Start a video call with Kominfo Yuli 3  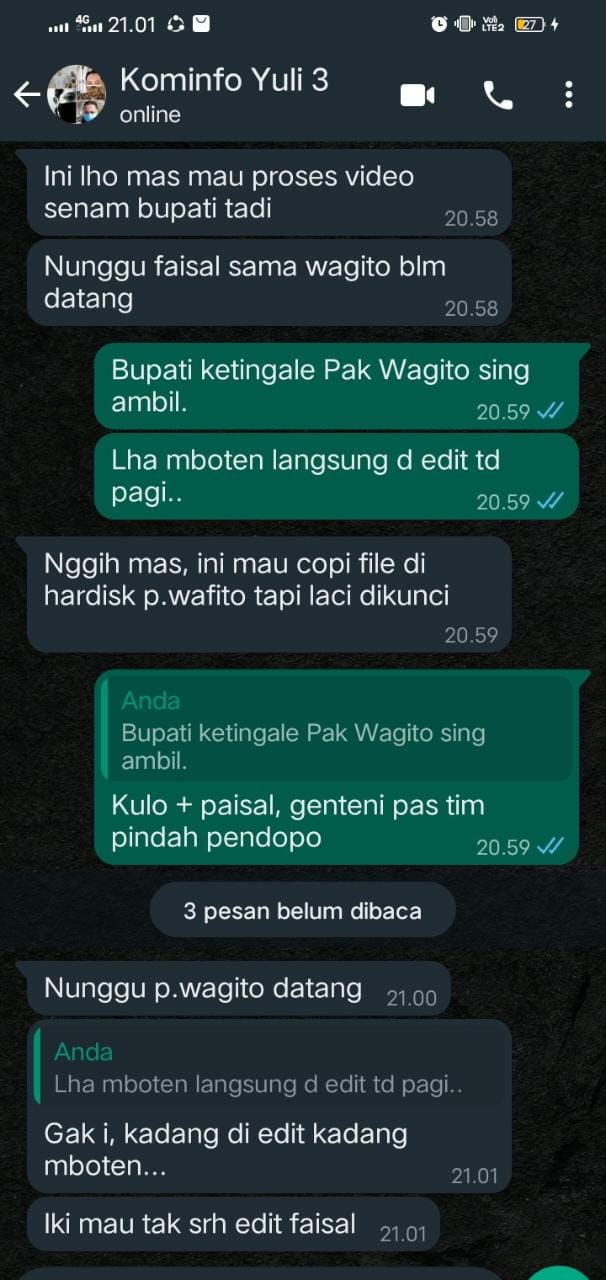pyautogui.click(x=417, y=95)
